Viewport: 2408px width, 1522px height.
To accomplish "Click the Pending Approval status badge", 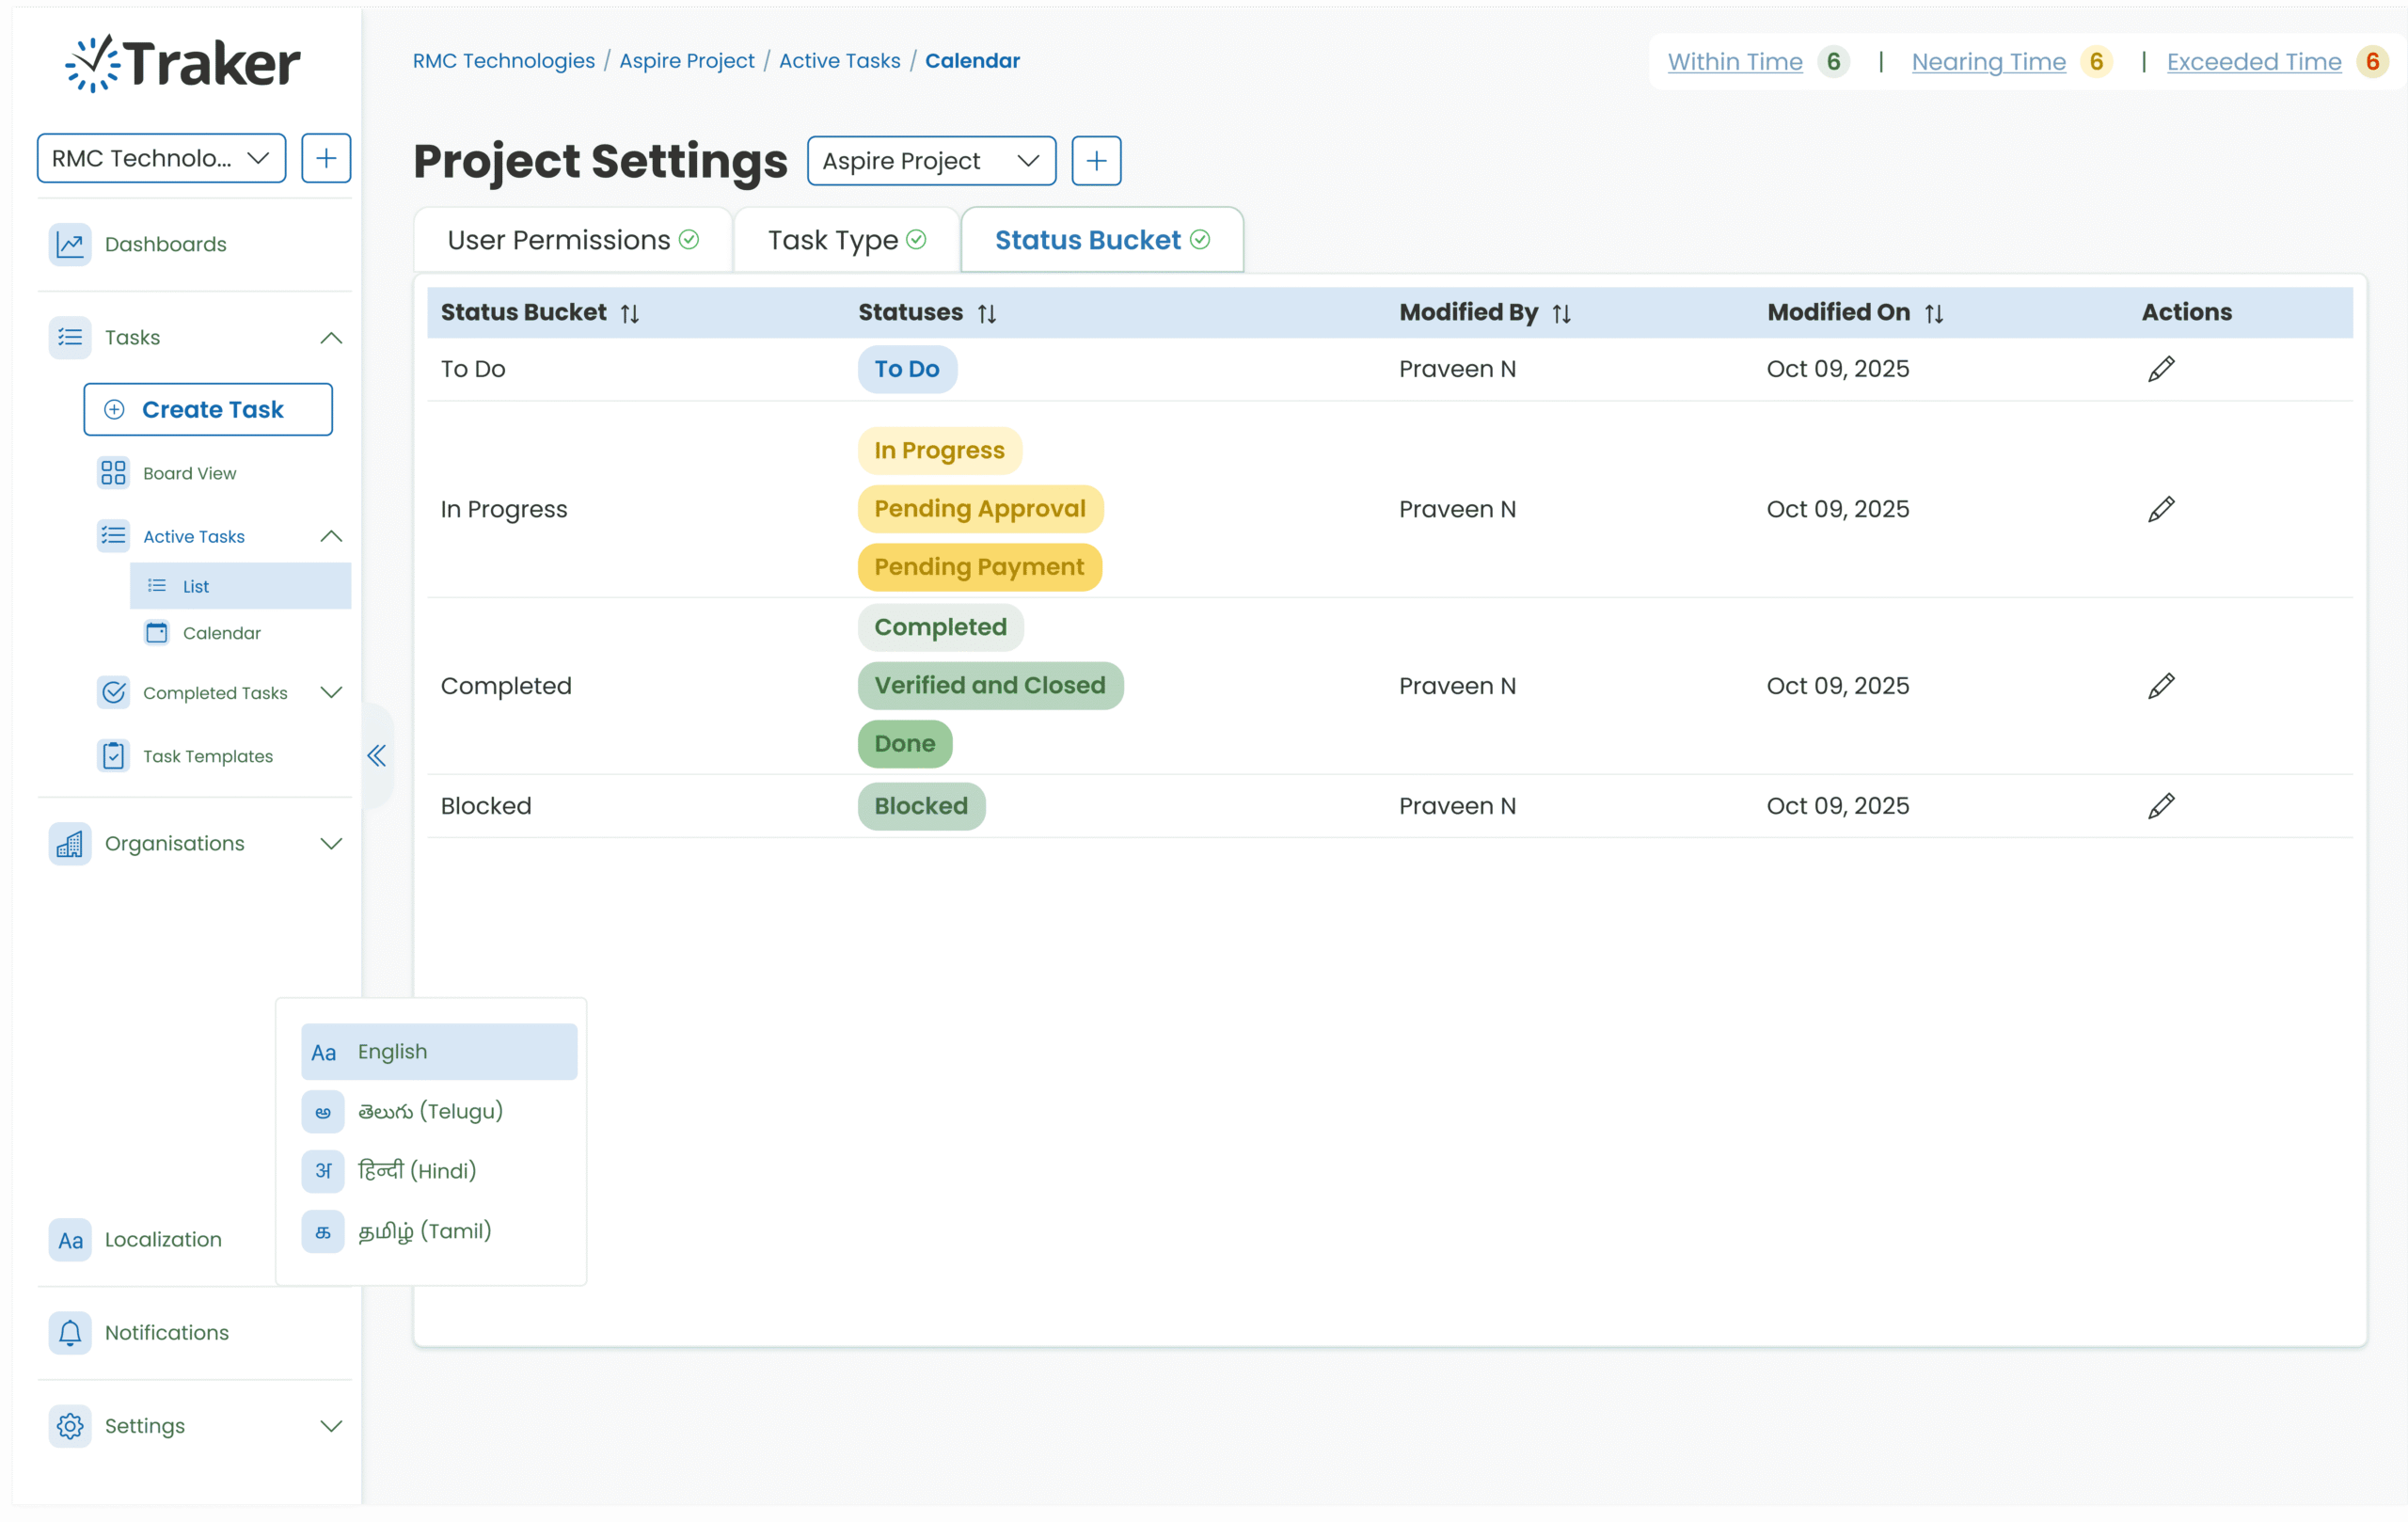I will tap(979, 509).
